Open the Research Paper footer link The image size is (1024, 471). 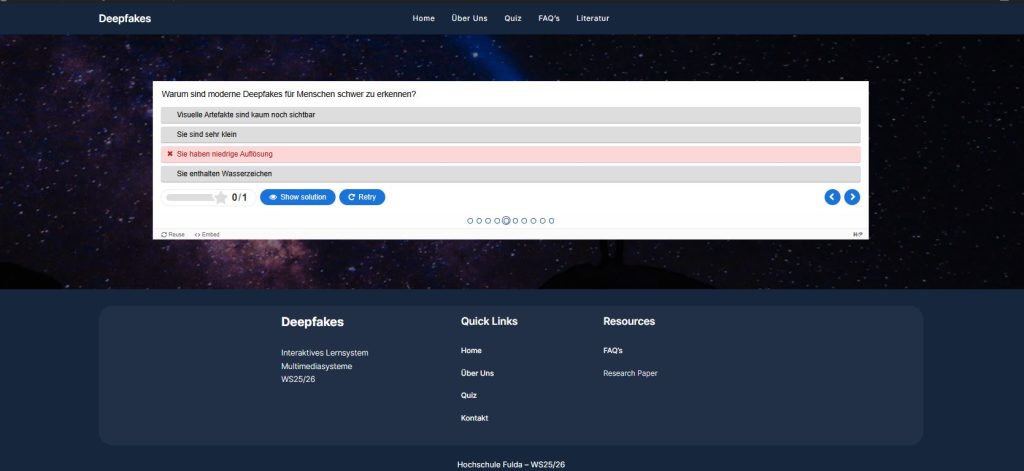pos(630,373)
